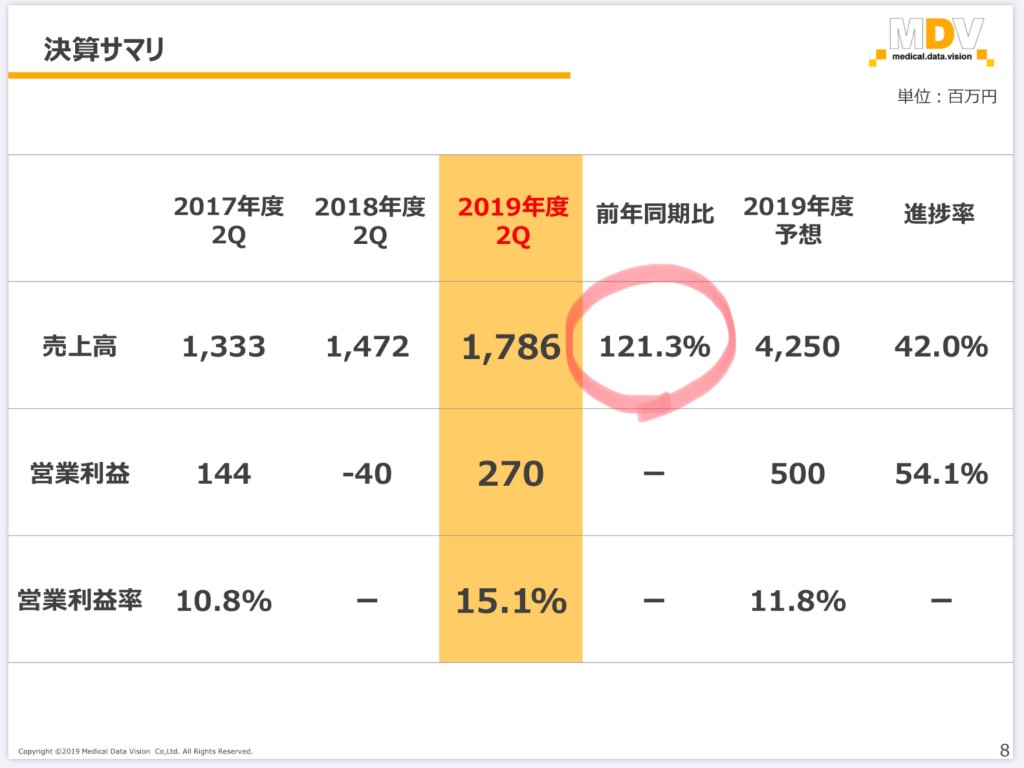
Task: Click the page number 8
Action: click(1004, 750)
